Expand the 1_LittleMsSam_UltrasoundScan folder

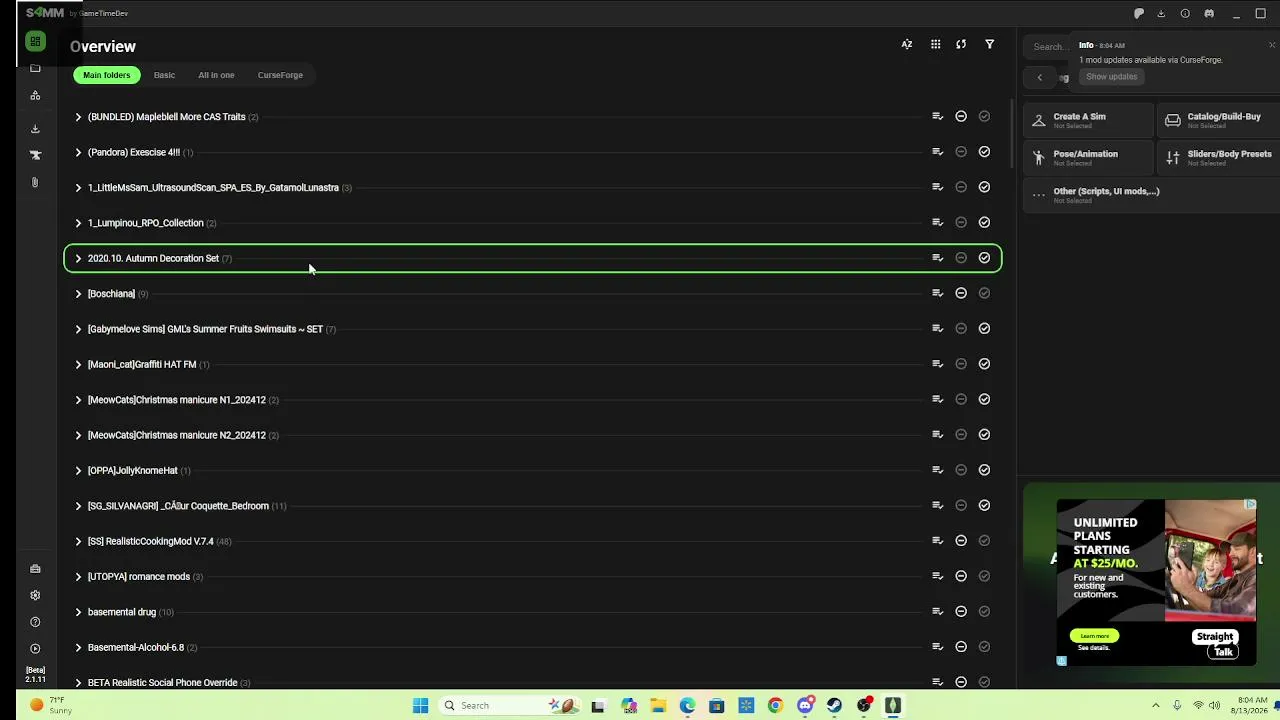(78, 188)
